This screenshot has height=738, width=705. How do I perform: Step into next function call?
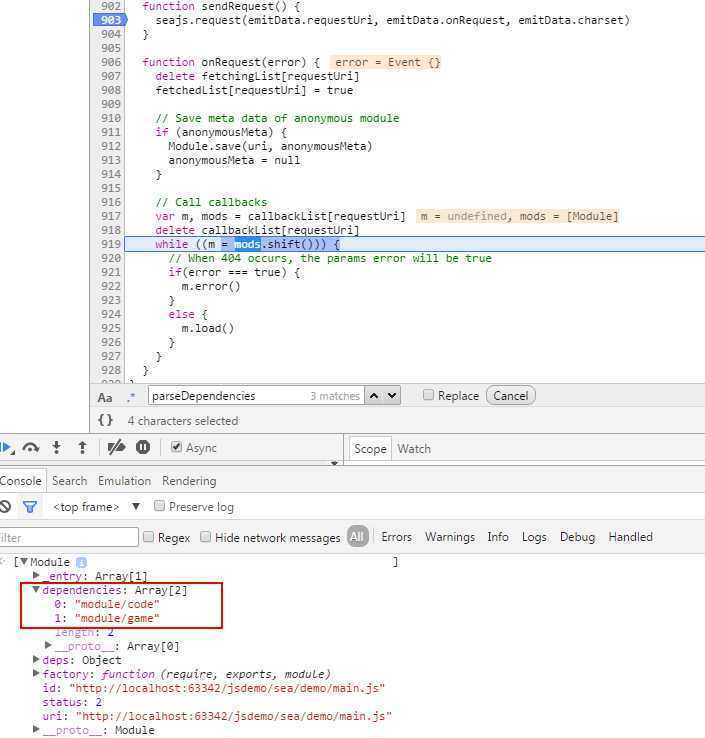click(56, 448)
